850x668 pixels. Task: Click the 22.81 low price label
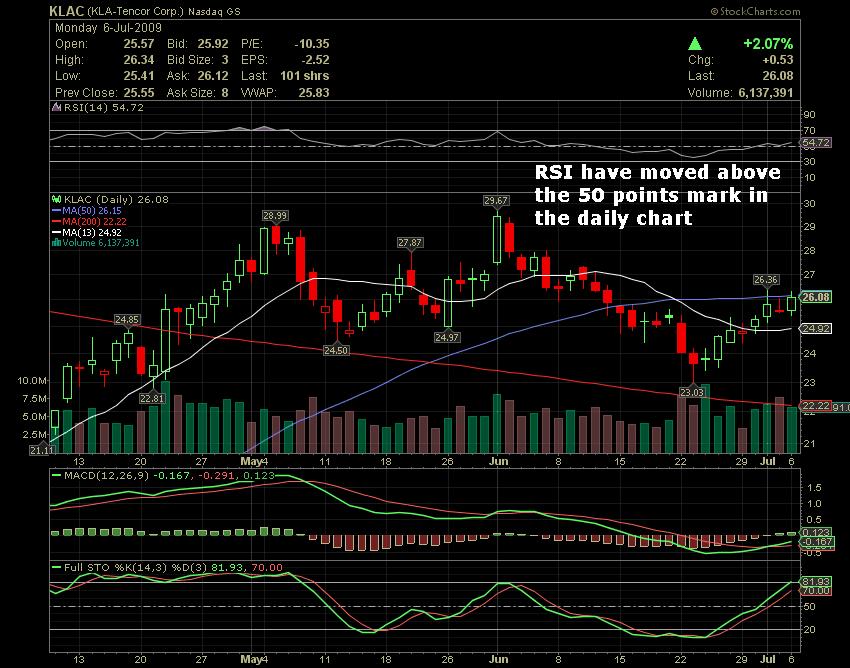point(152,399)
